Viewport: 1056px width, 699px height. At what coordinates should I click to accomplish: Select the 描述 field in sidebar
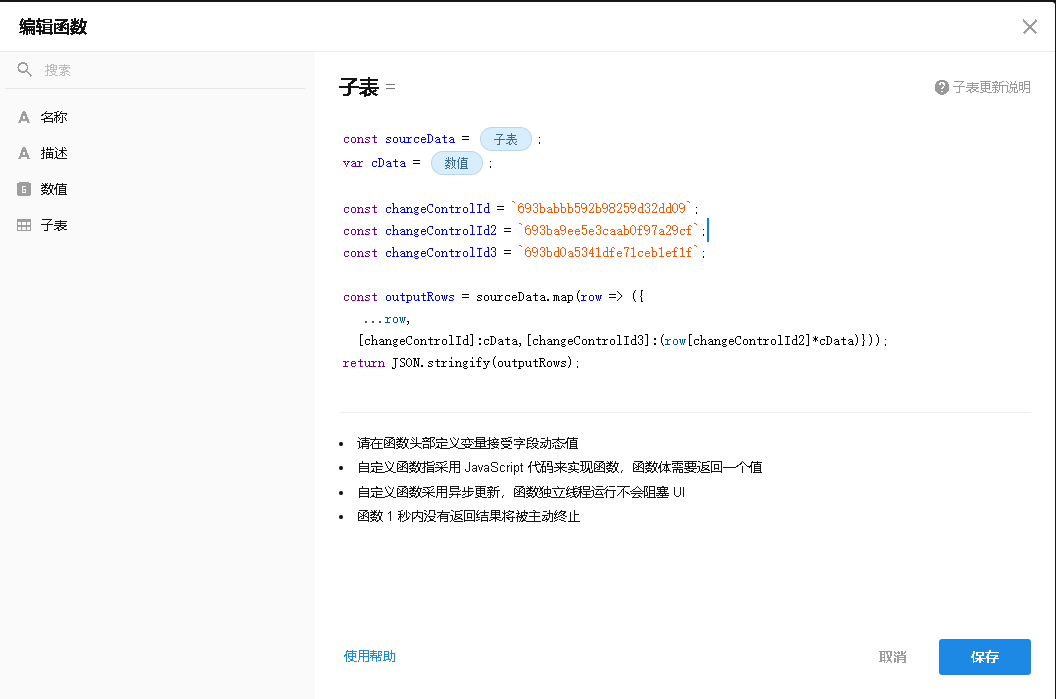point(54,154)
